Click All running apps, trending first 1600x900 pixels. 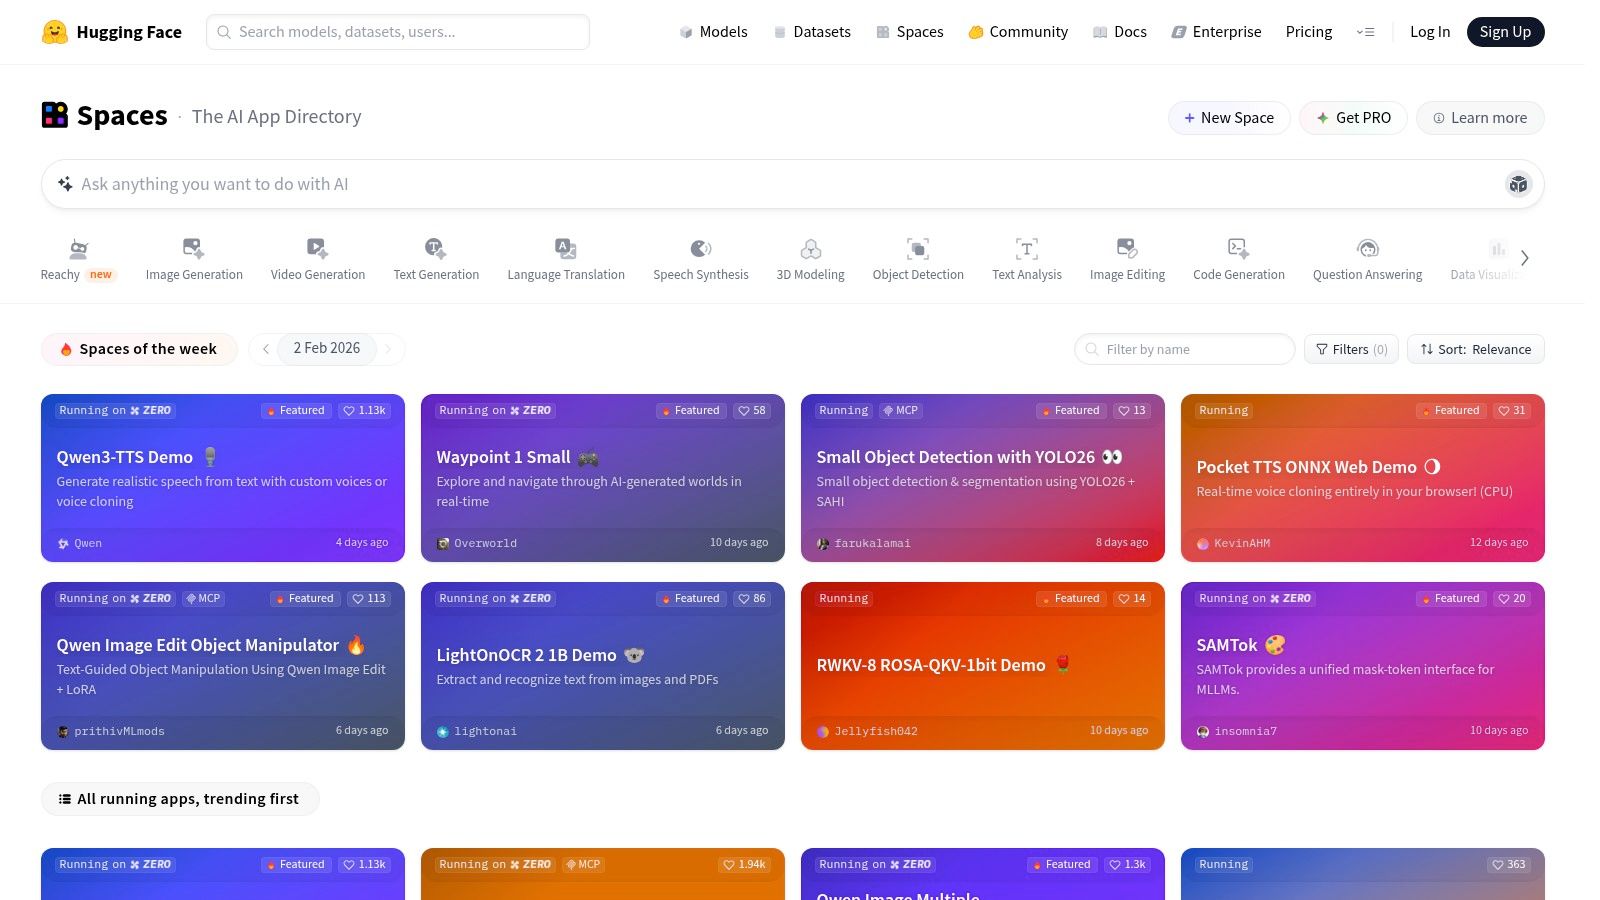pos(180,799)
